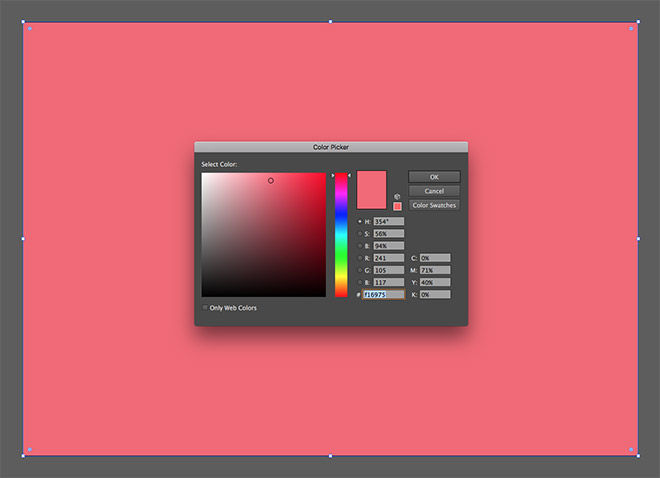Click the hue value field showing 354°
The width and height of the screenshot is (660, 478).
click(x=388, y=221)
